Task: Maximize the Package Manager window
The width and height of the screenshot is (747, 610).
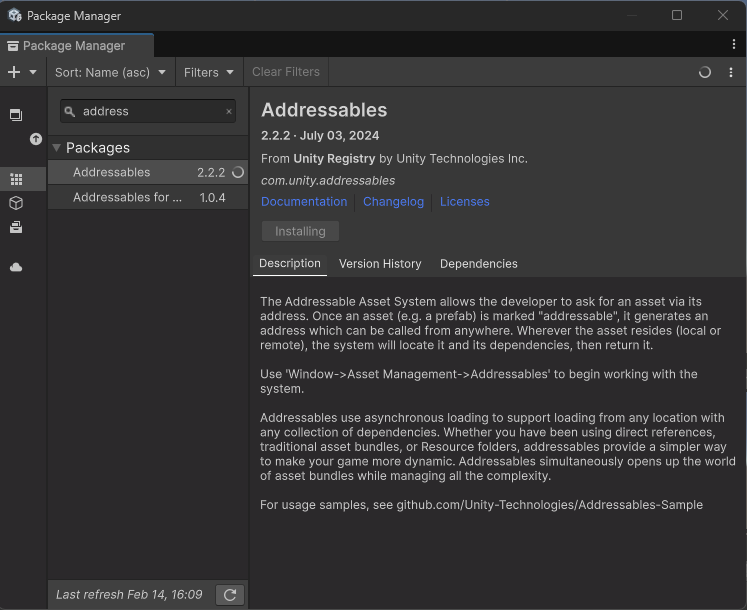Action: click(676, 15)
